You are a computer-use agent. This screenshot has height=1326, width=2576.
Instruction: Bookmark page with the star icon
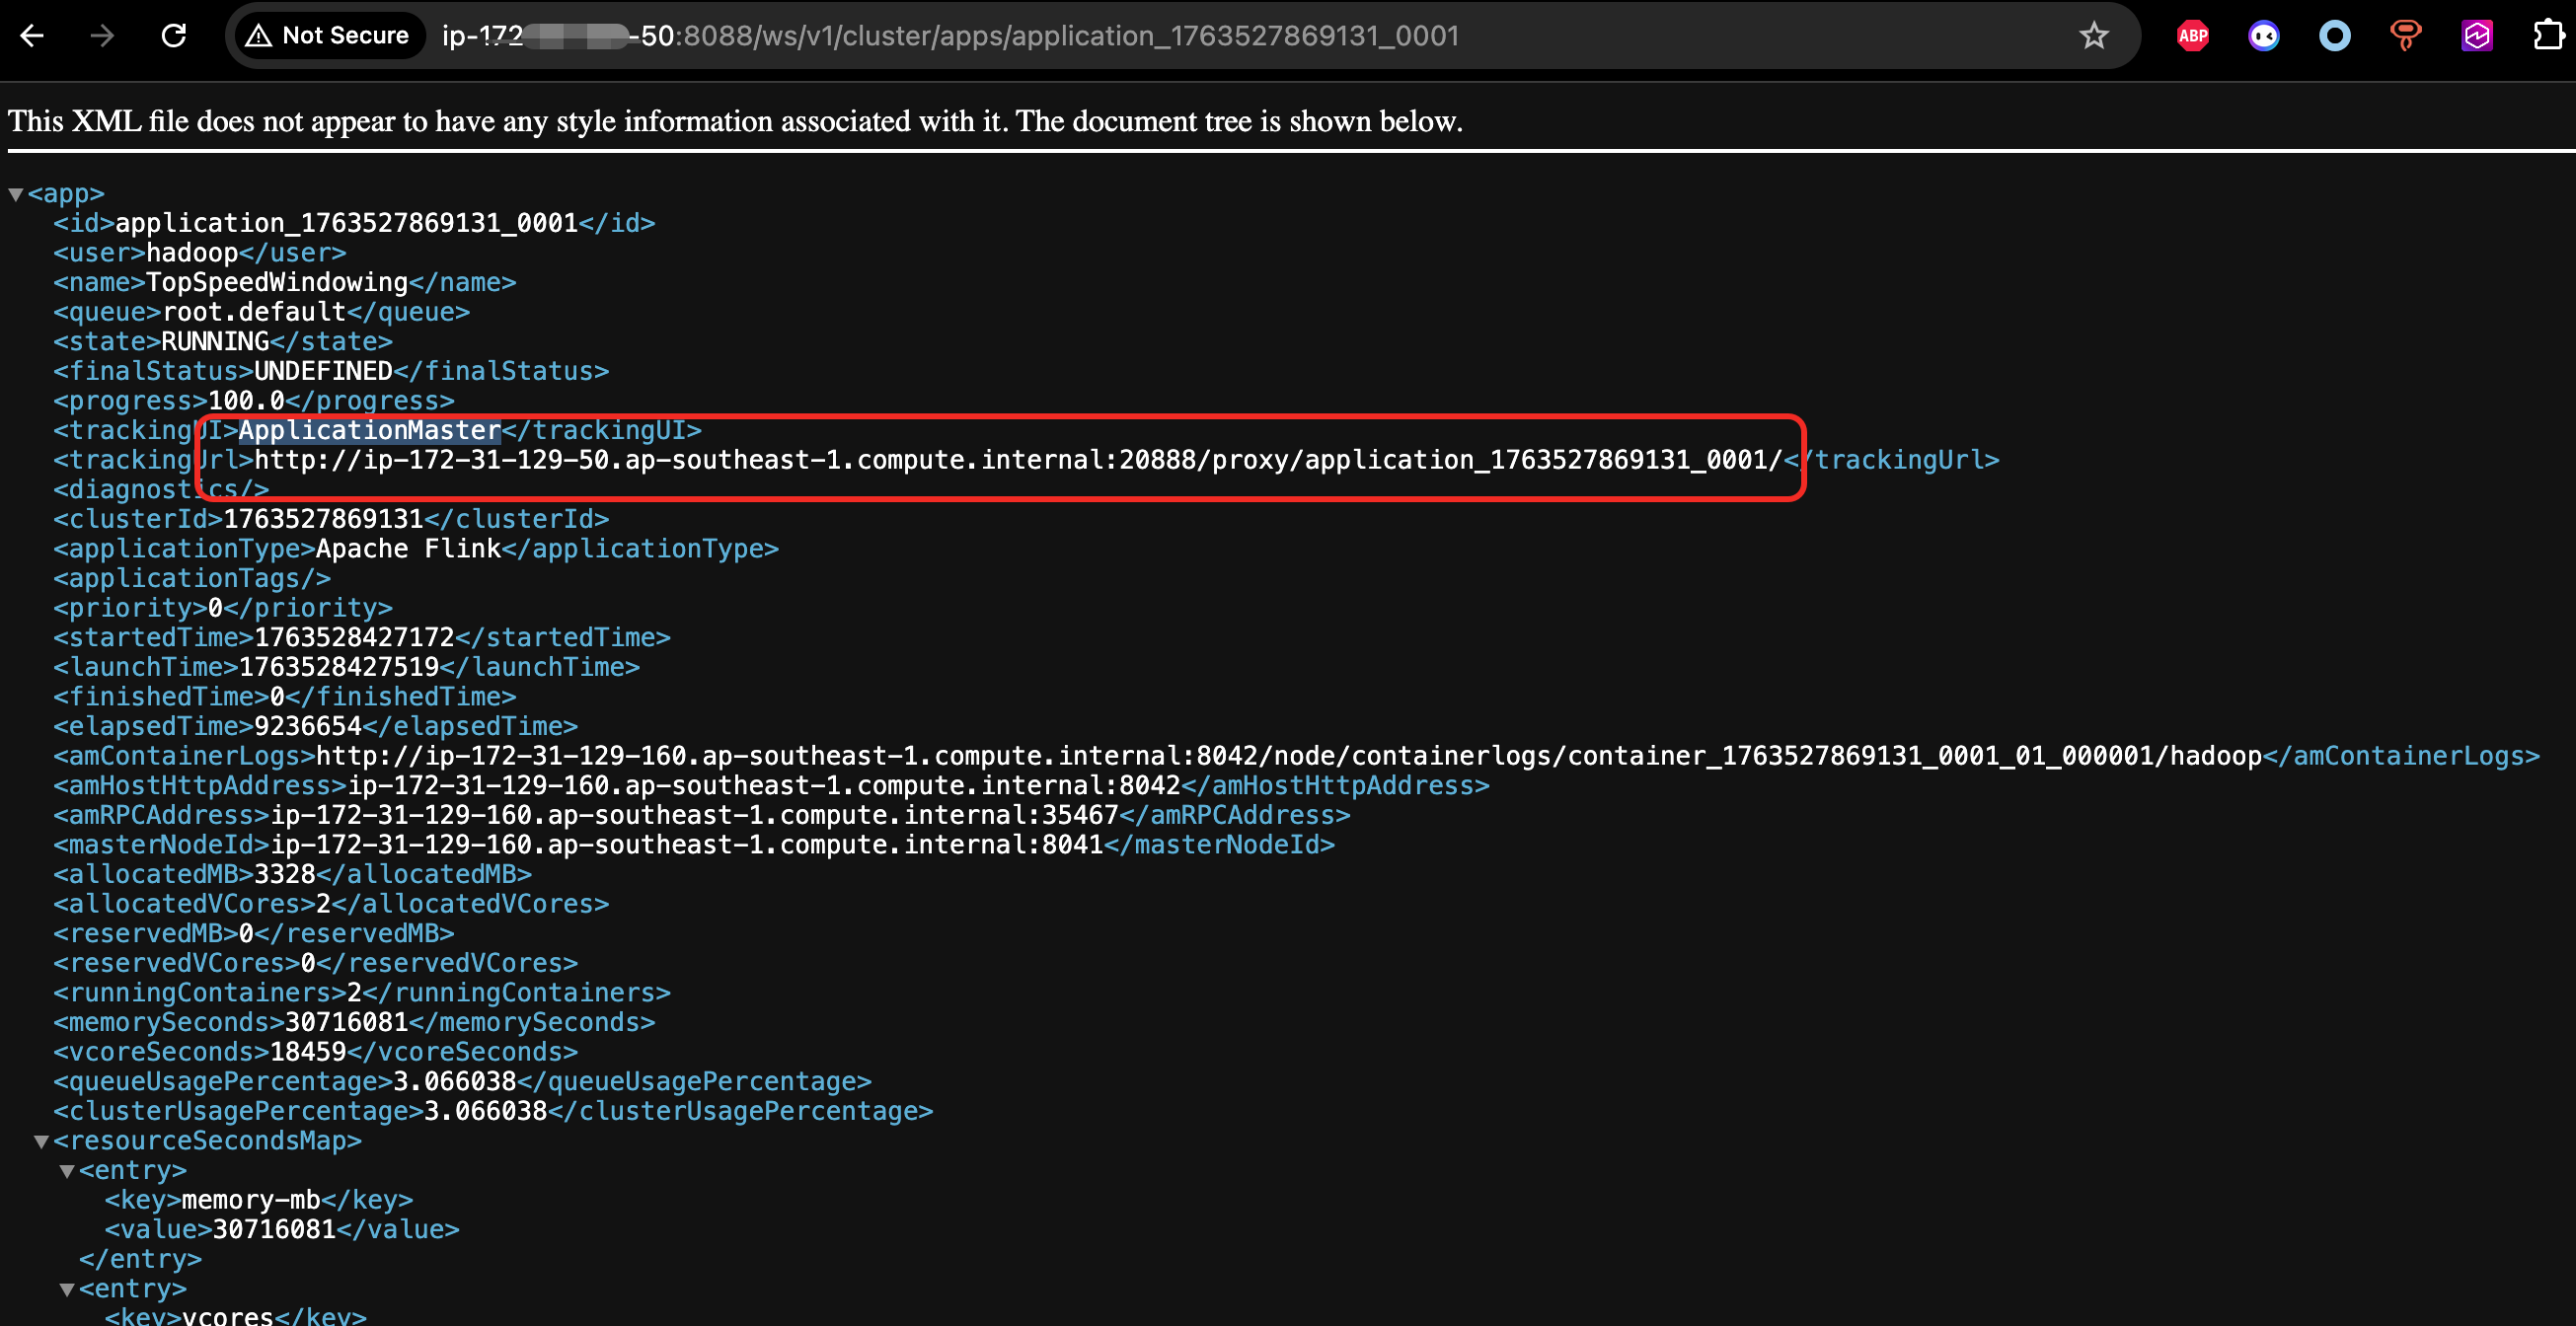(2093, 36)
